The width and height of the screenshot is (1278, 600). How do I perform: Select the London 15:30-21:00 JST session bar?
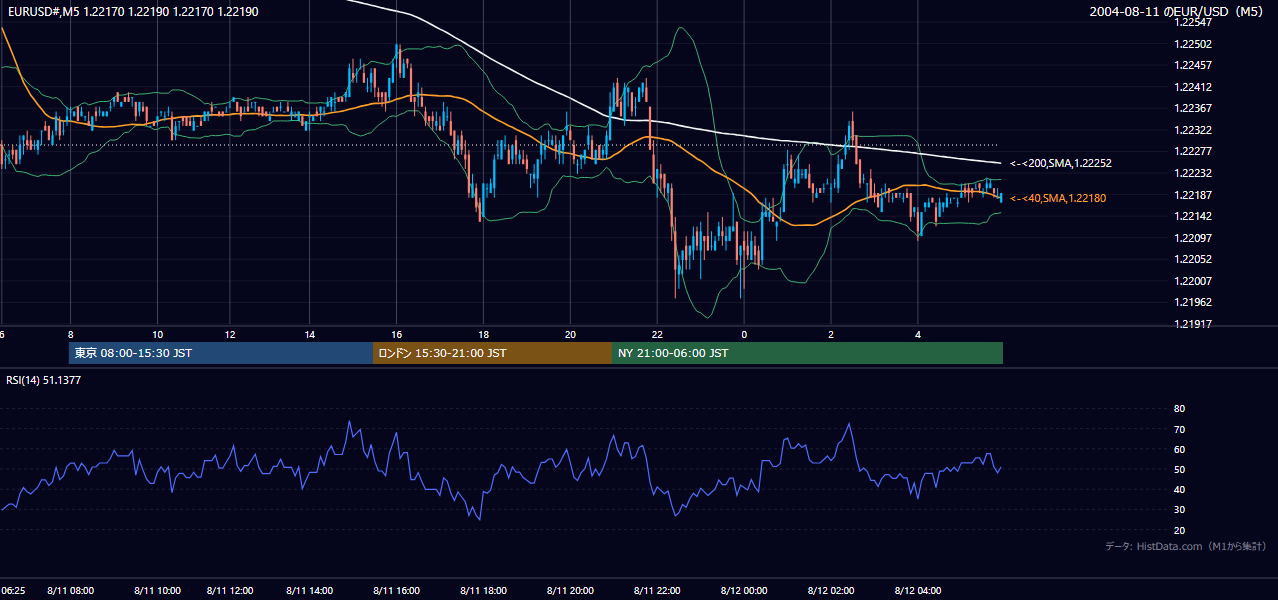coord(492,353)
